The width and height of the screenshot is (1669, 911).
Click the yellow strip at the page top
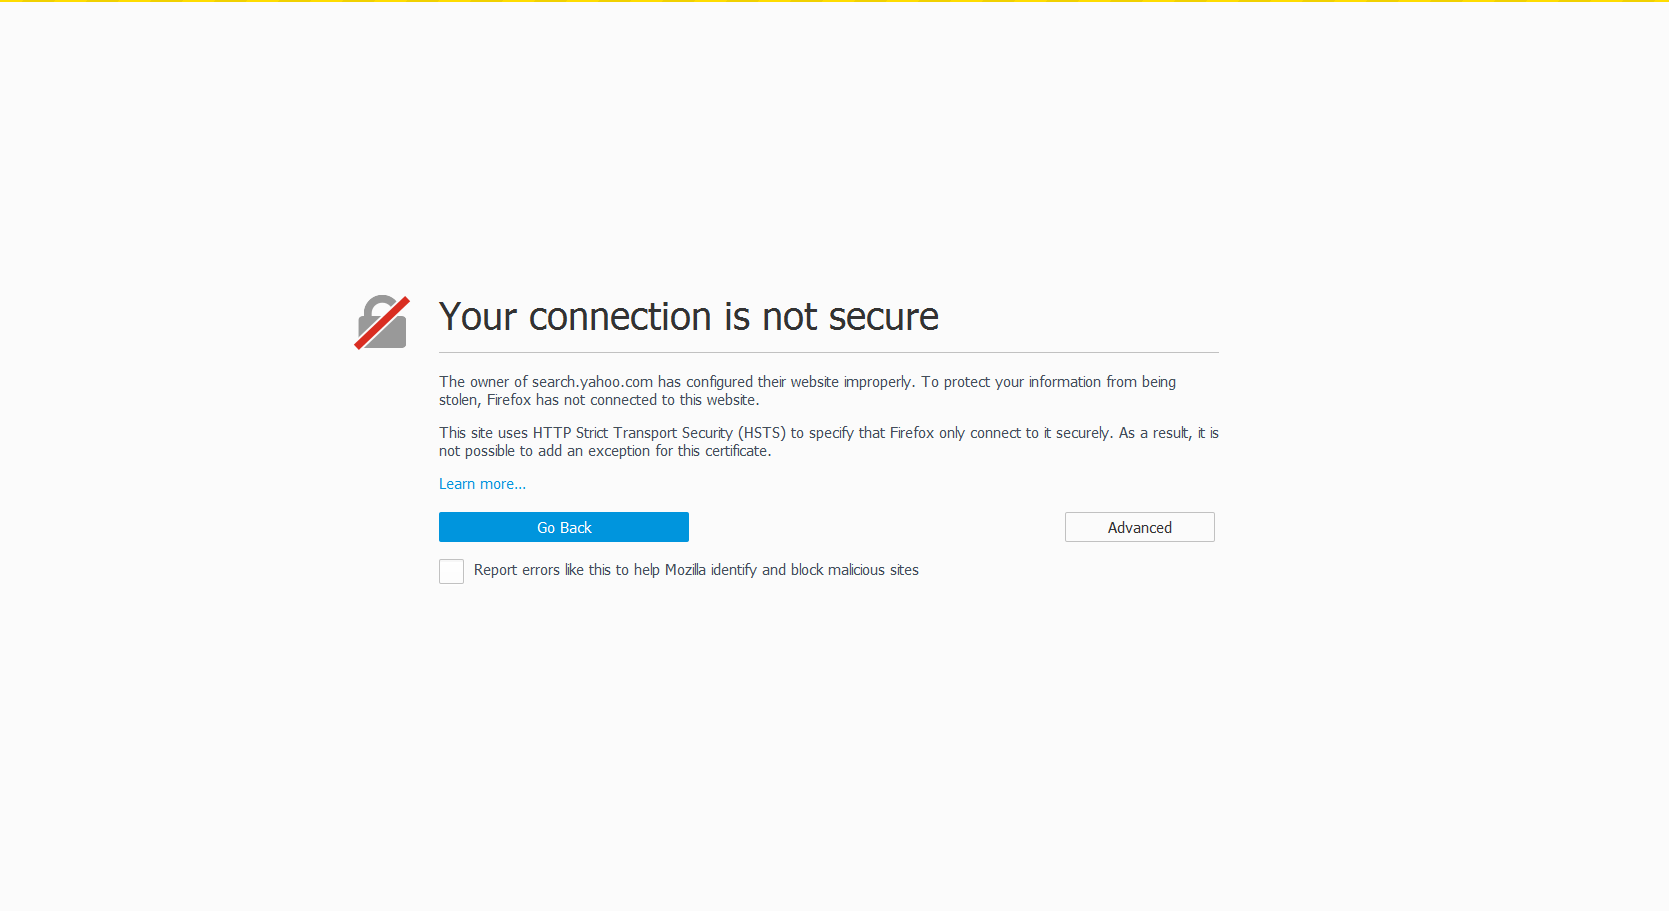point(834,1)
